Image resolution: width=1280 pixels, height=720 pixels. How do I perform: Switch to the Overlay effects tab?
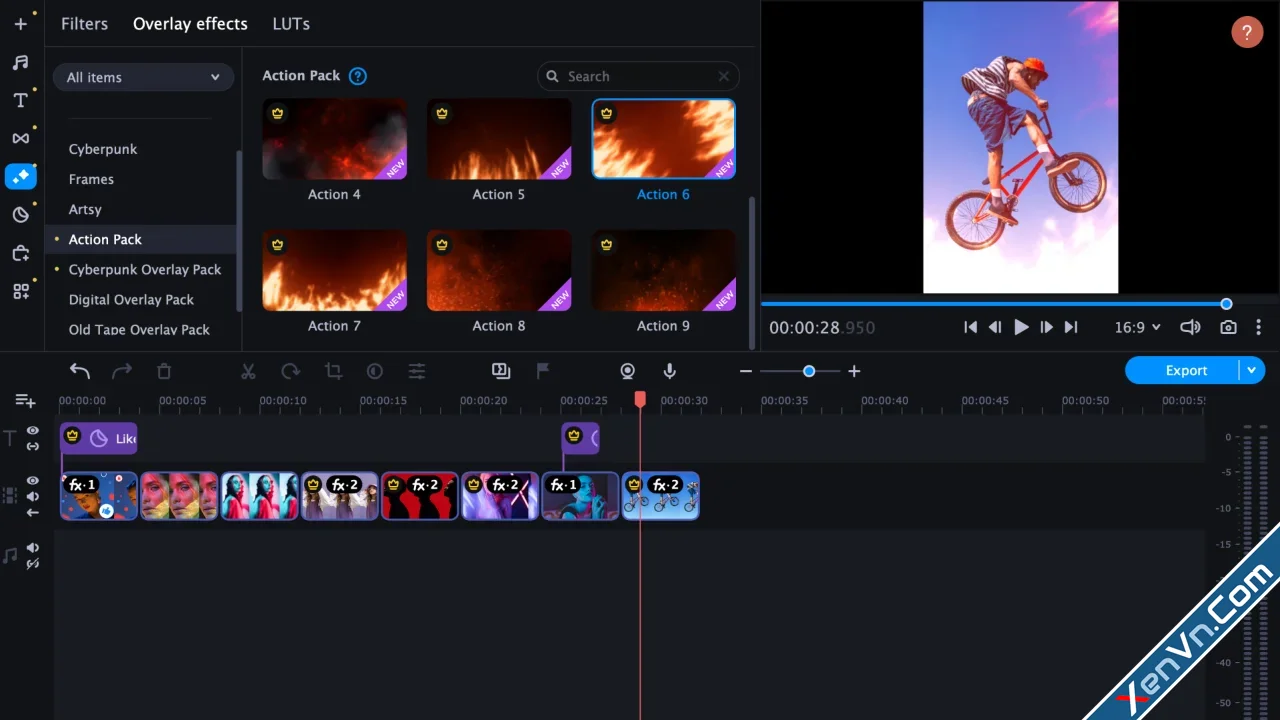(x=190, y=24)
